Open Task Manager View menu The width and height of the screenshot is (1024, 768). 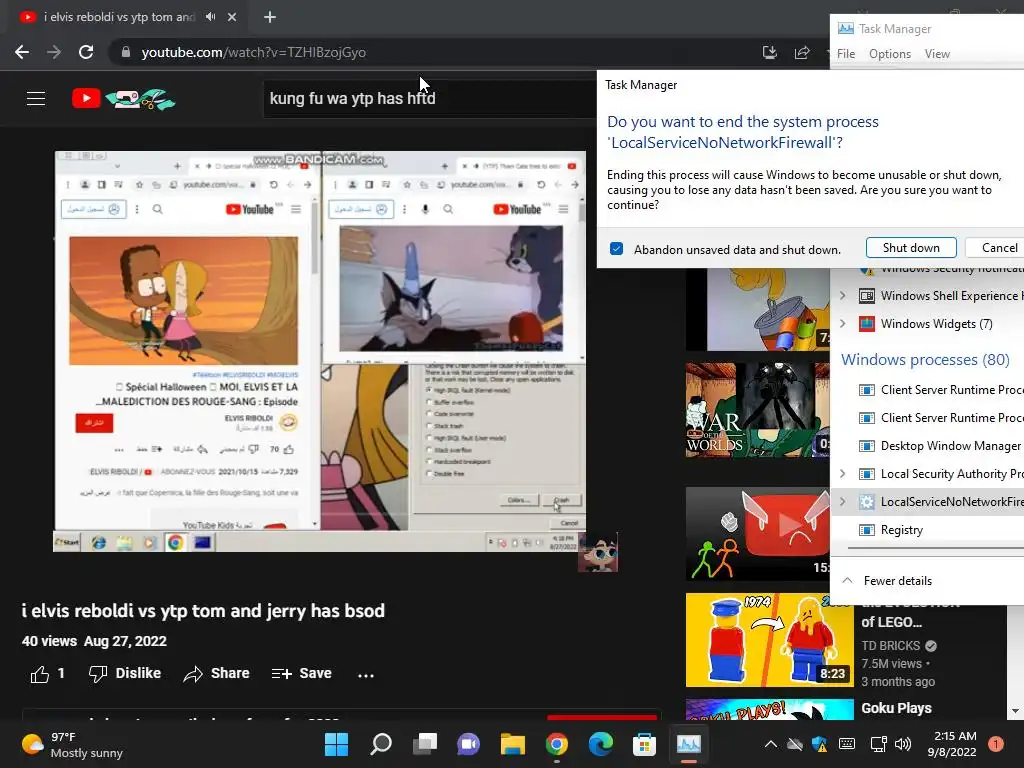(x=937, y=54)
